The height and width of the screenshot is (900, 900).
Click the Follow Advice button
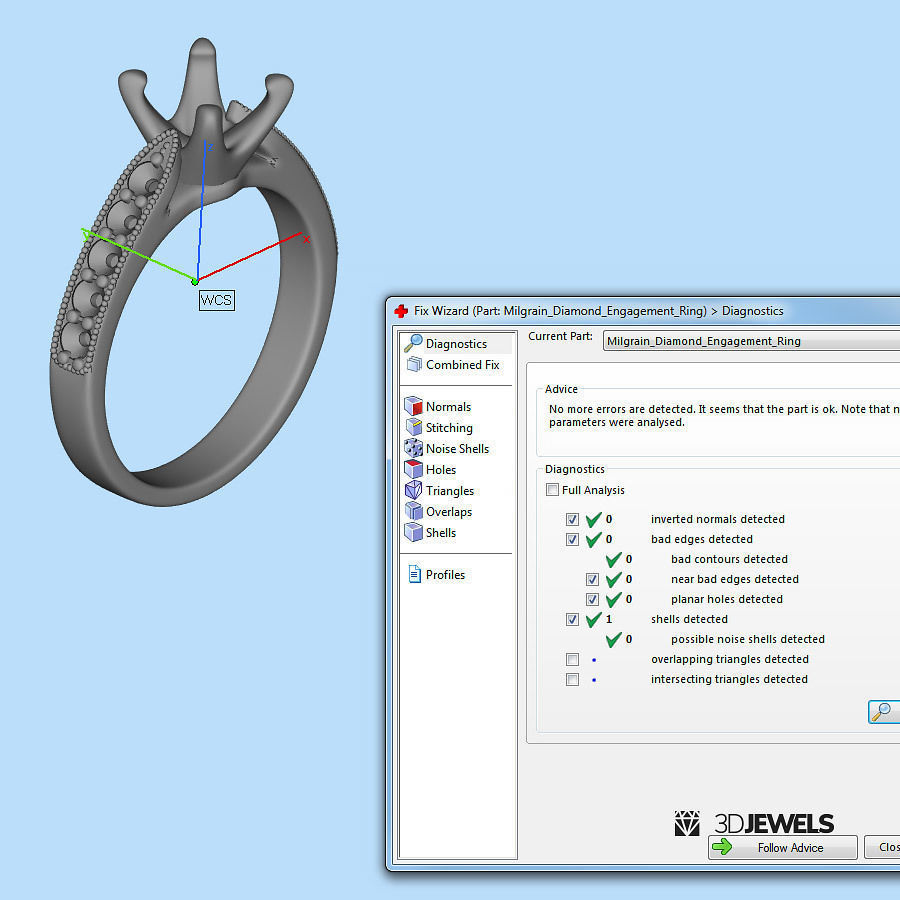tap(783, 847)
